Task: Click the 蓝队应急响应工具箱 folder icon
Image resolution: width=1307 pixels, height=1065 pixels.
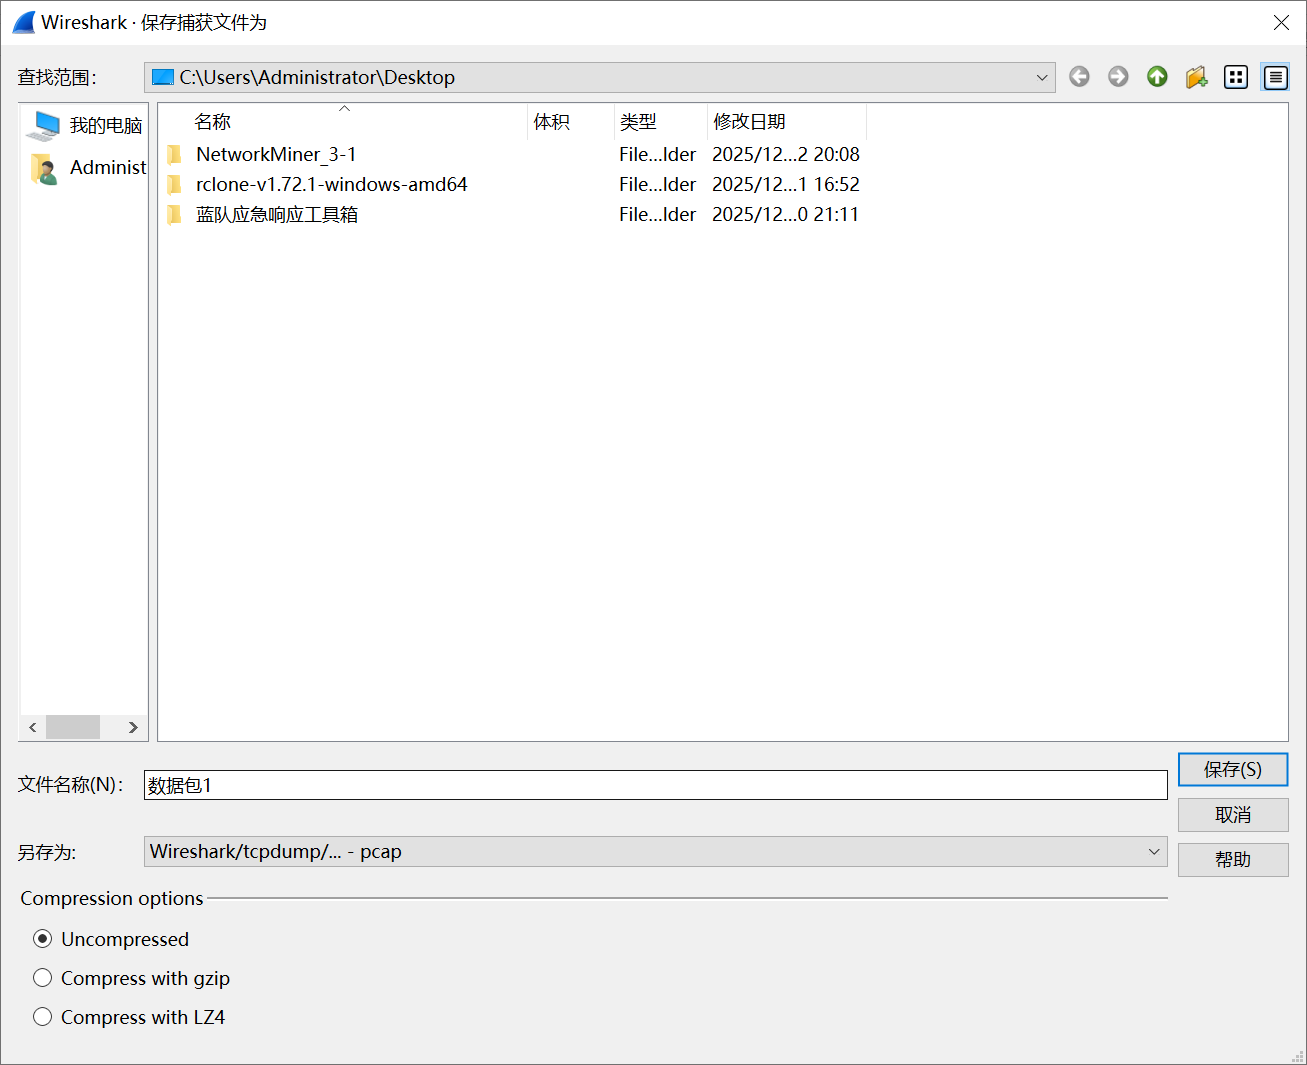Action: point(175,214)
